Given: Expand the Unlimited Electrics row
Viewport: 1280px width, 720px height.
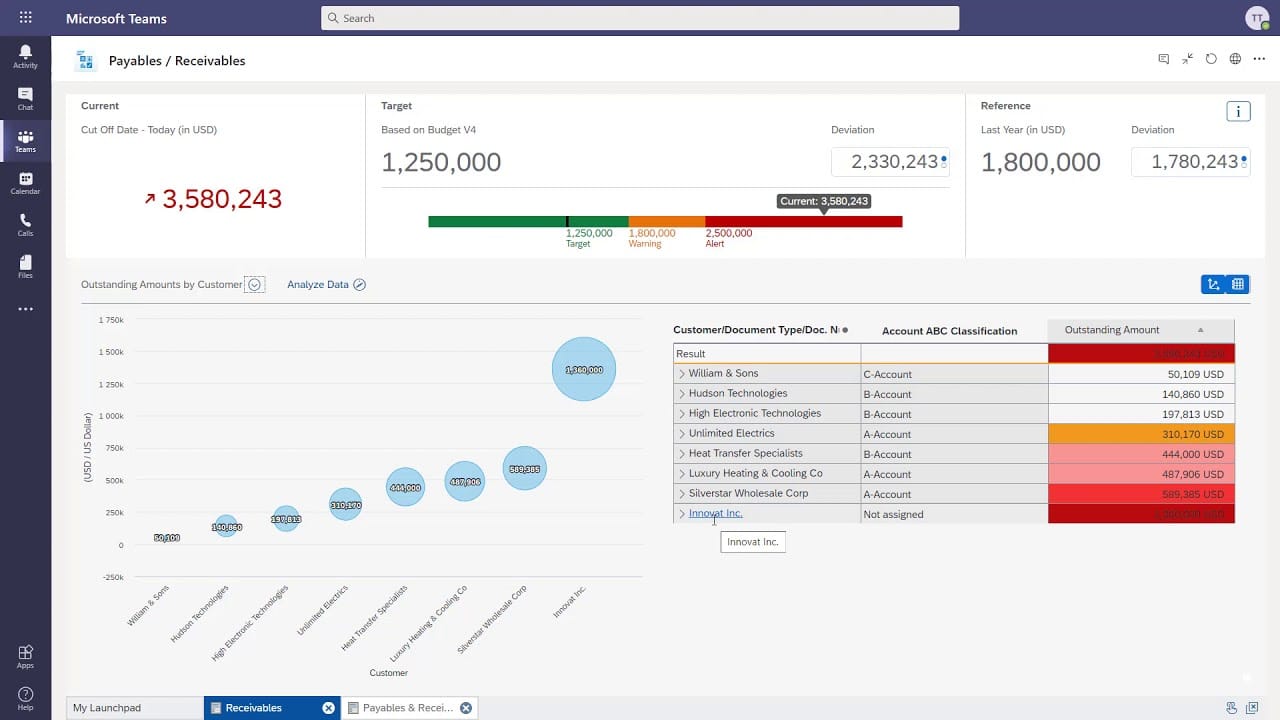Looking at the screenshot, I should point(682,434).
